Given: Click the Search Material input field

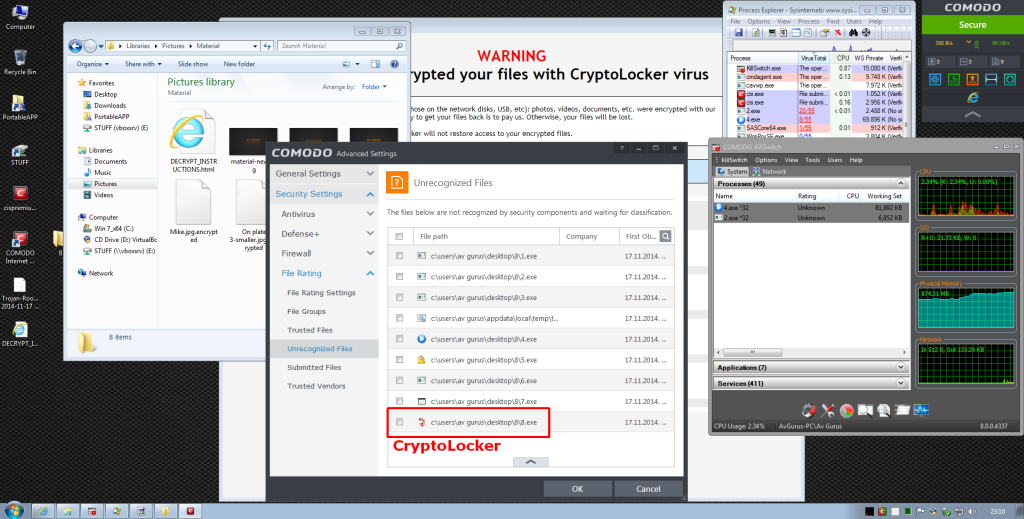Looking at the screenshot, I should coord(342,46).
